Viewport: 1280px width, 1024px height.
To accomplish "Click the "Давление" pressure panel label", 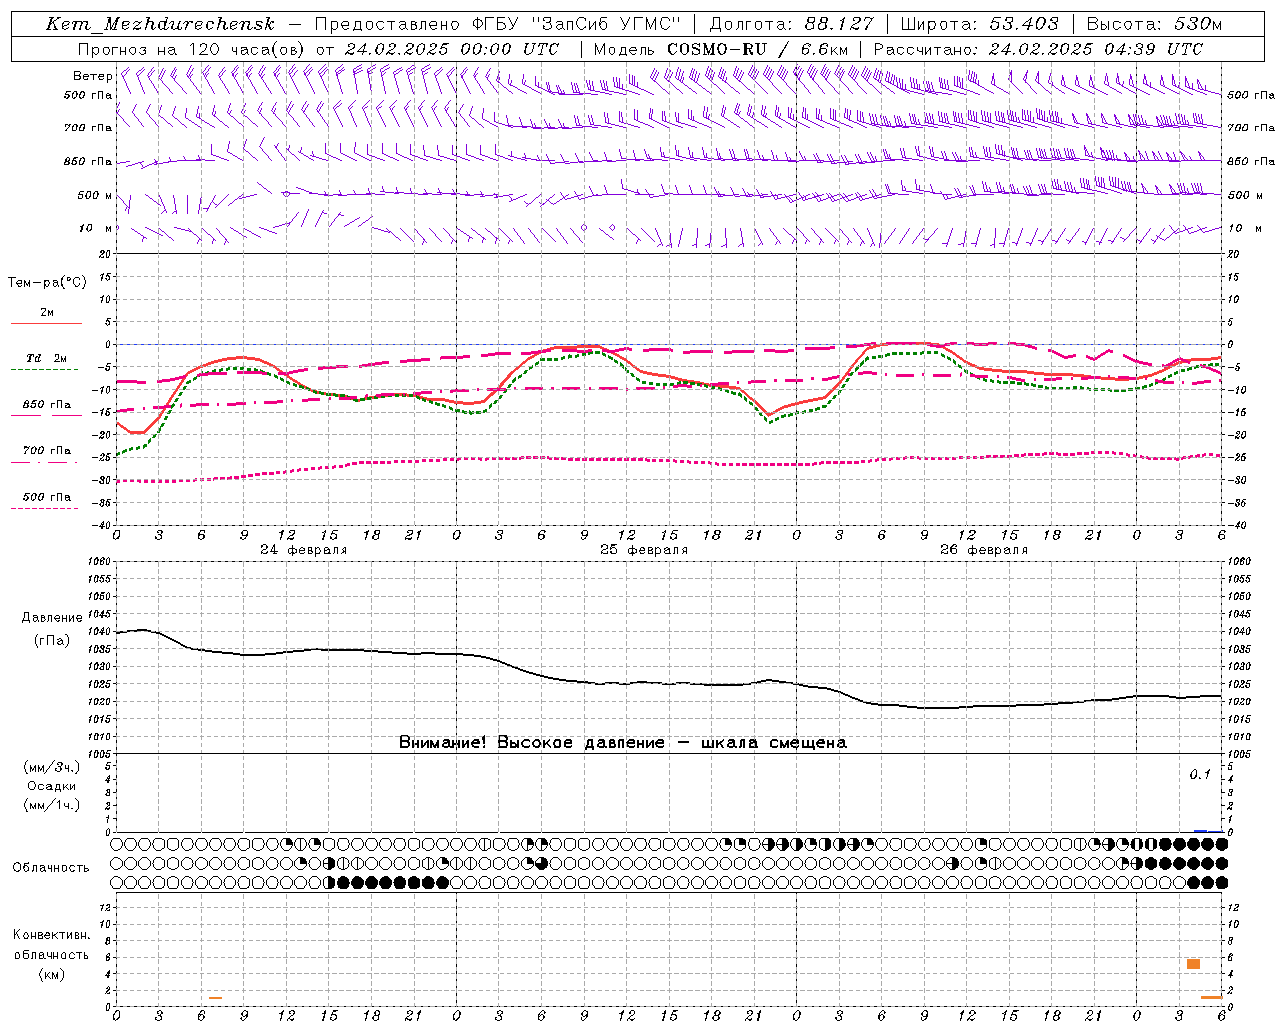I will pyautogui.click(x=51, y=618).
